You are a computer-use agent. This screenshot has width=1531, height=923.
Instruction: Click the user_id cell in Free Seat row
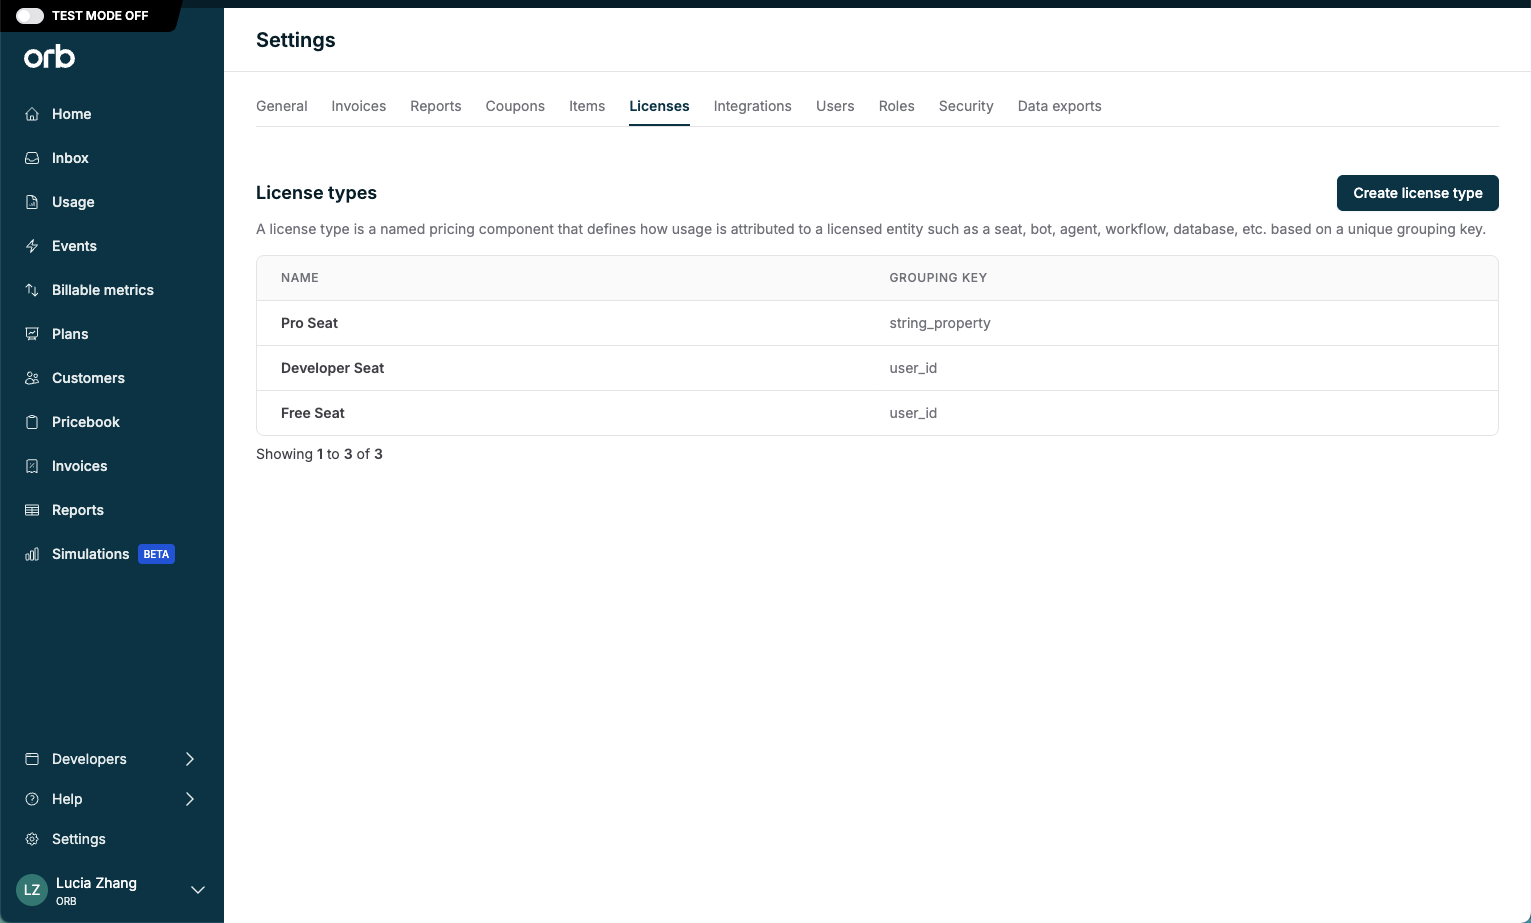tap(913, 413)
